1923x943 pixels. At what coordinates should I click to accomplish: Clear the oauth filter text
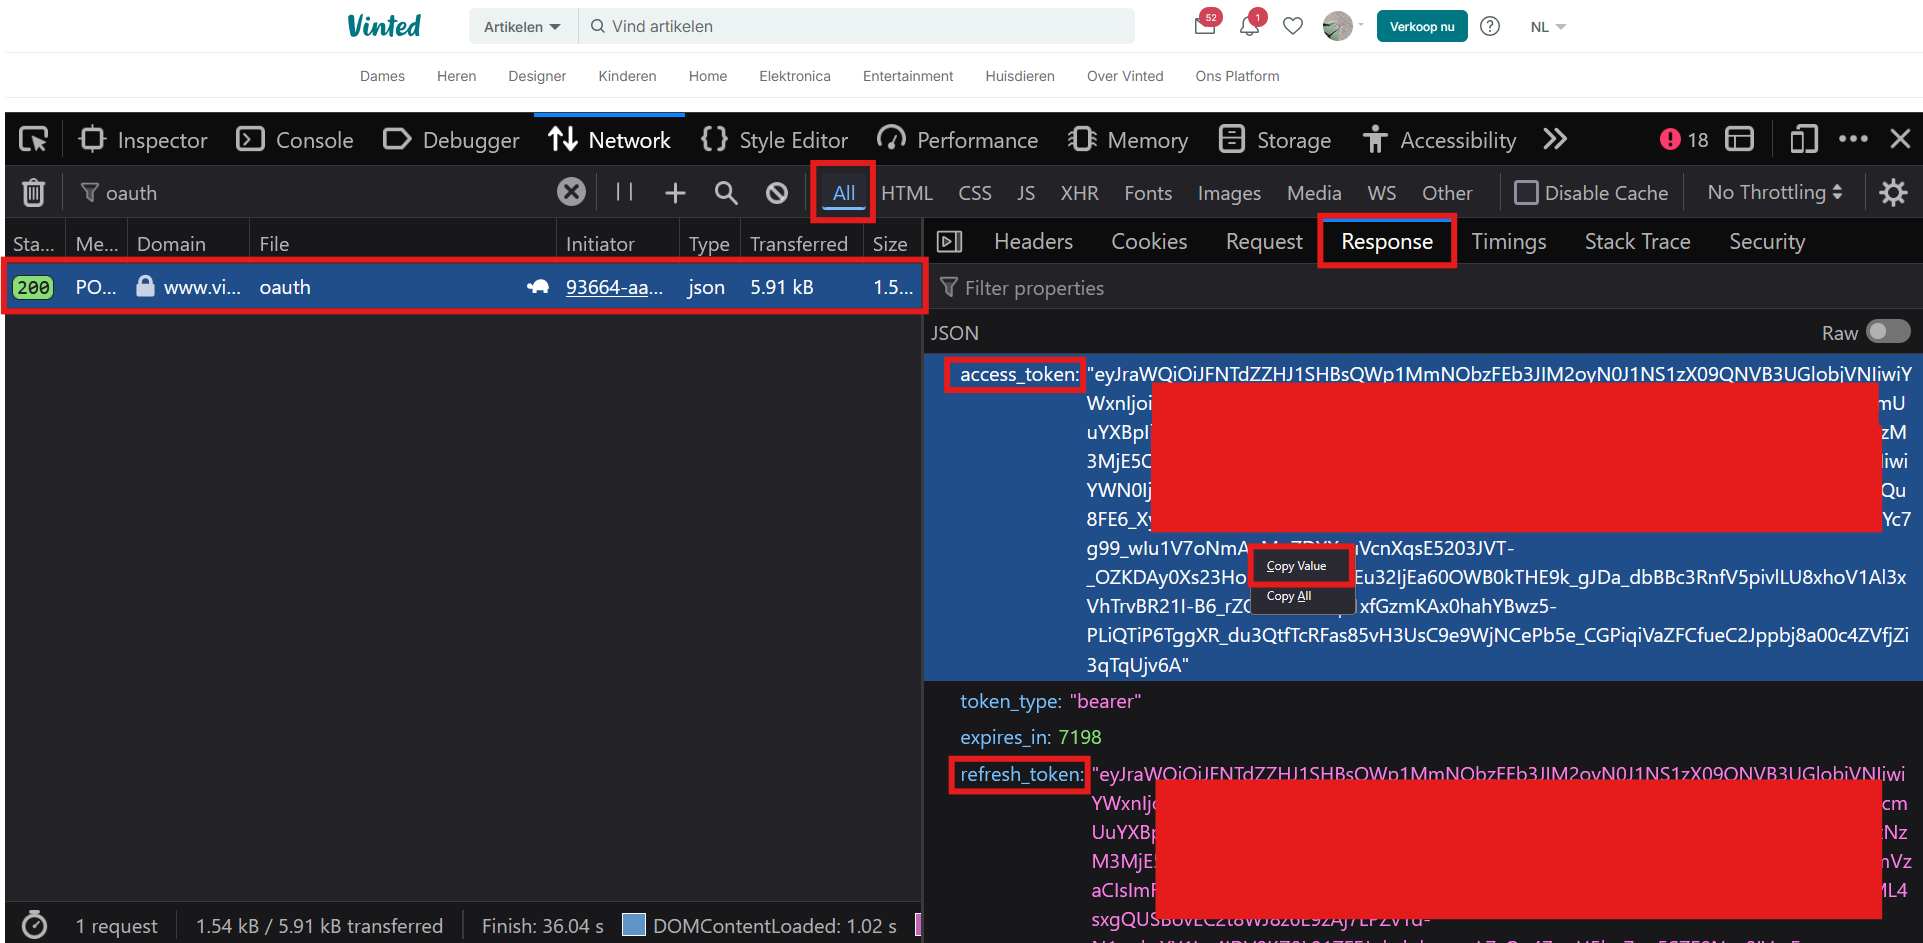[x=571, y=191]
